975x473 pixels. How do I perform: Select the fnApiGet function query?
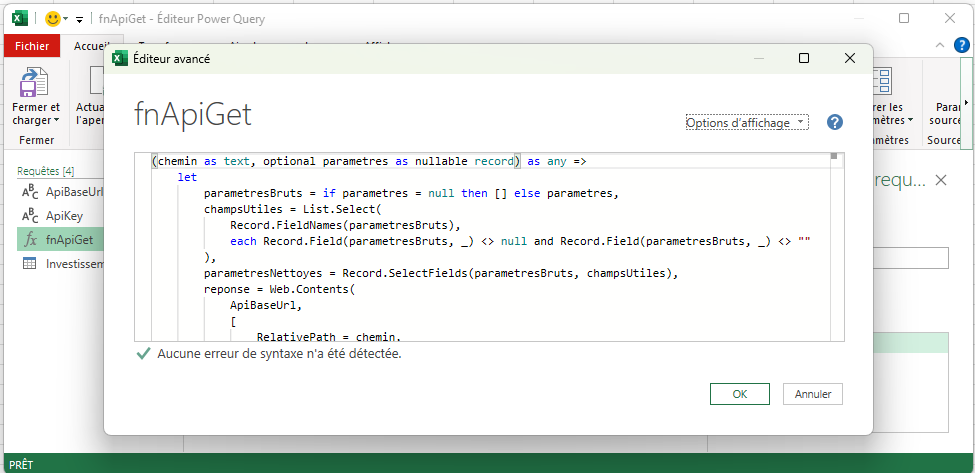61,240
